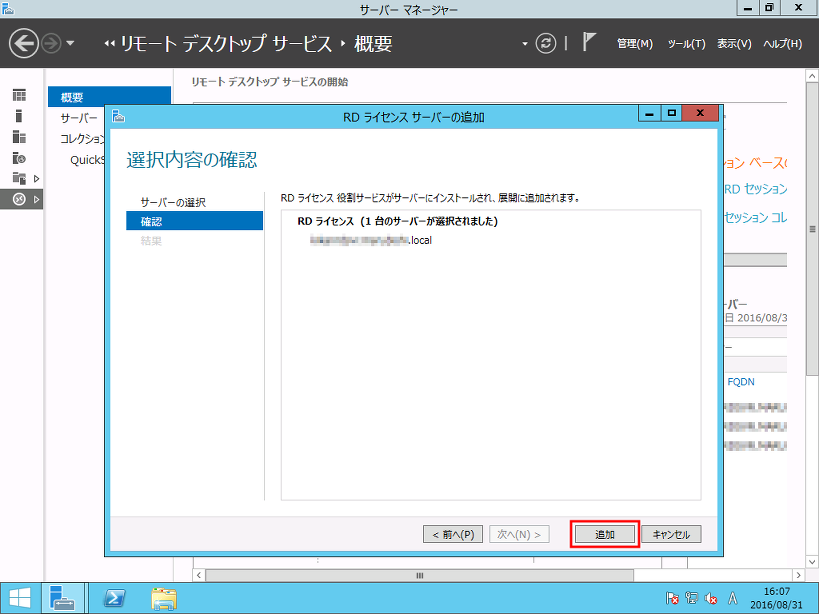Screen dimensions: 819x614
Task: Click the All Servers icon in the sidebar
Action: [x=20, y=138]
